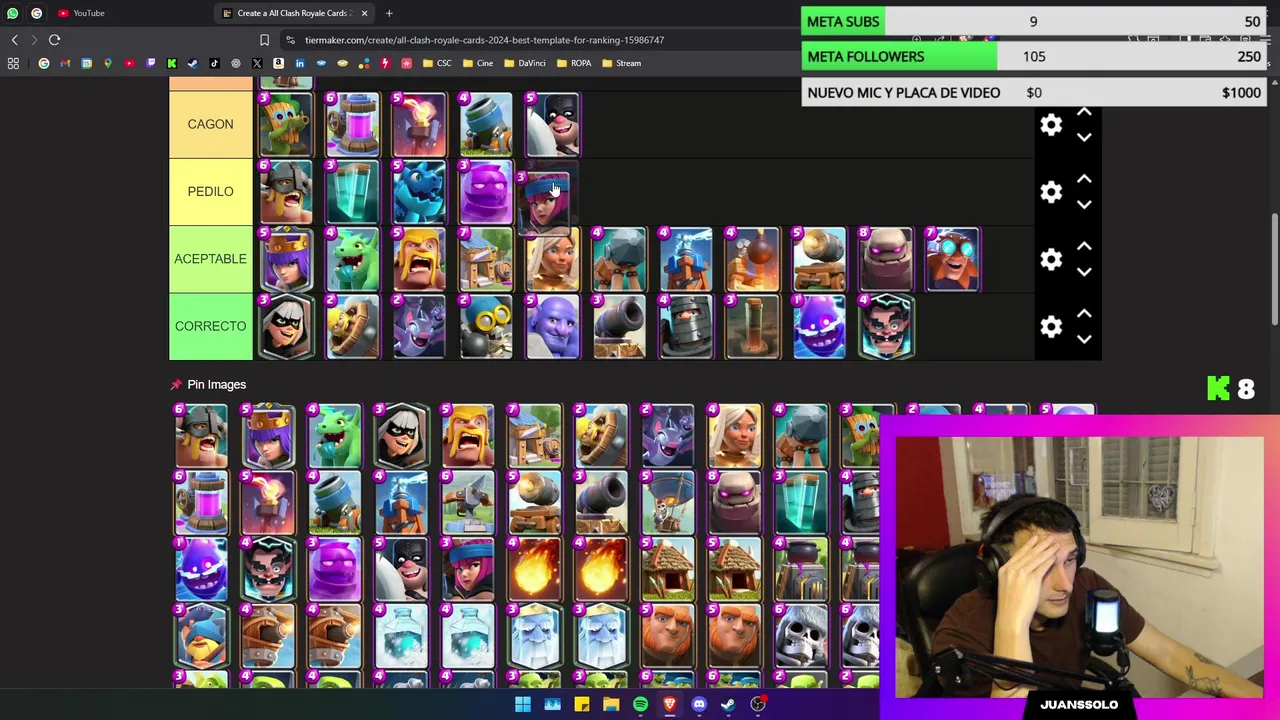The width and height of the screenshot is (1280, 720).
Task: Select Archer Queen card in the ACEPTABLE row
Action: tap(285, 259)
